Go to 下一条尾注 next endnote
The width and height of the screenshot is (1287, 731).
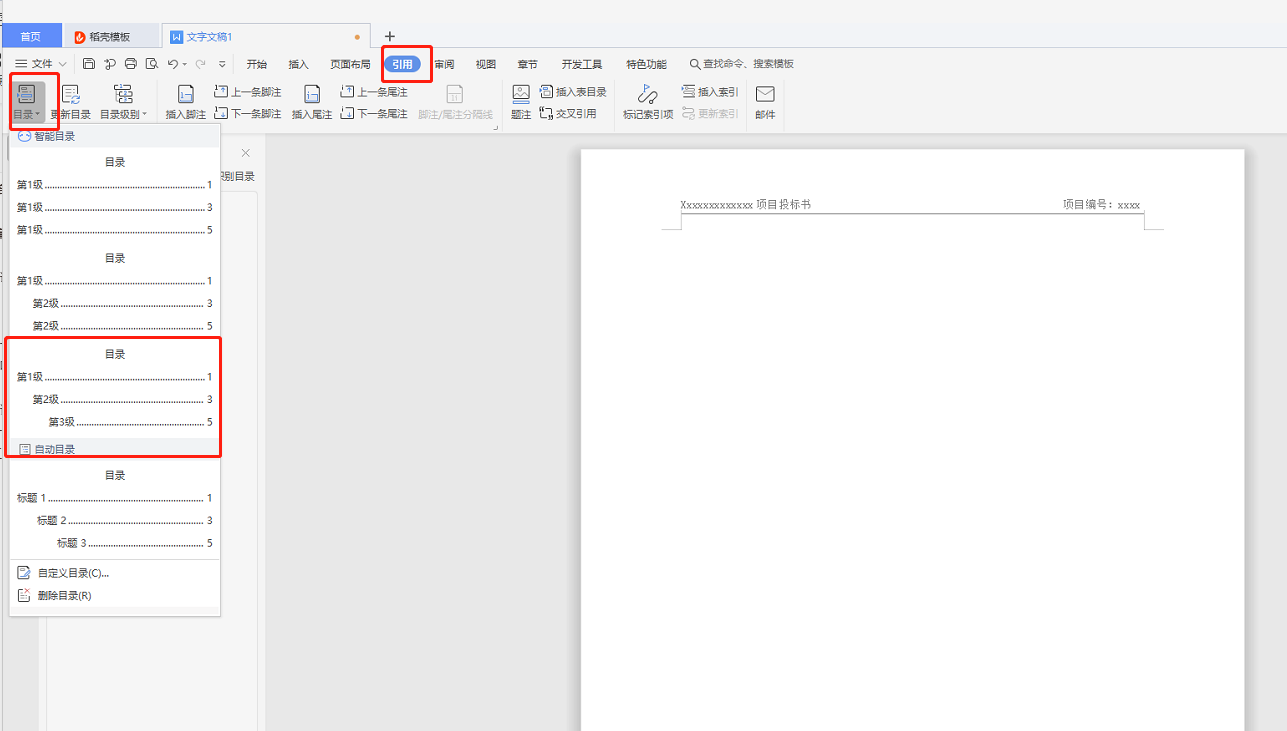374,114
